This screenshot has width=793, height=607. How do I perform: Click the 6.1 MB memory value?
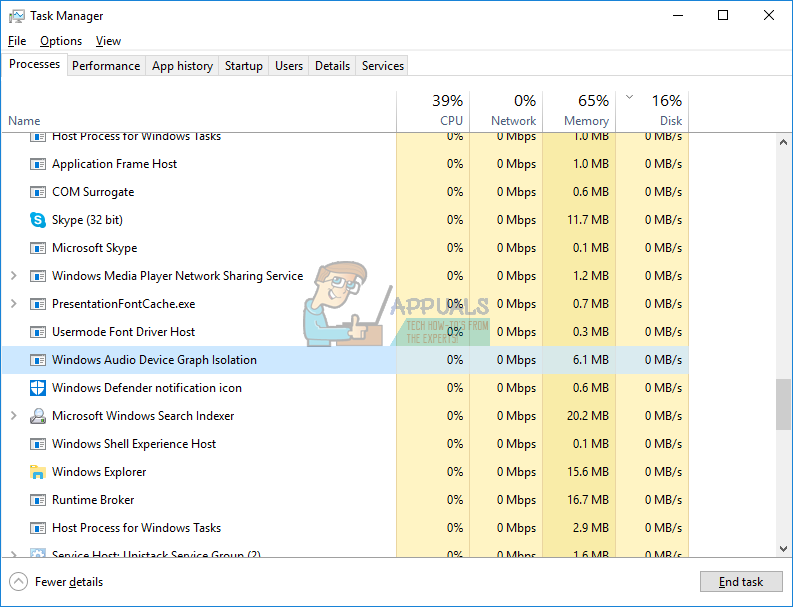pos(591,360)
